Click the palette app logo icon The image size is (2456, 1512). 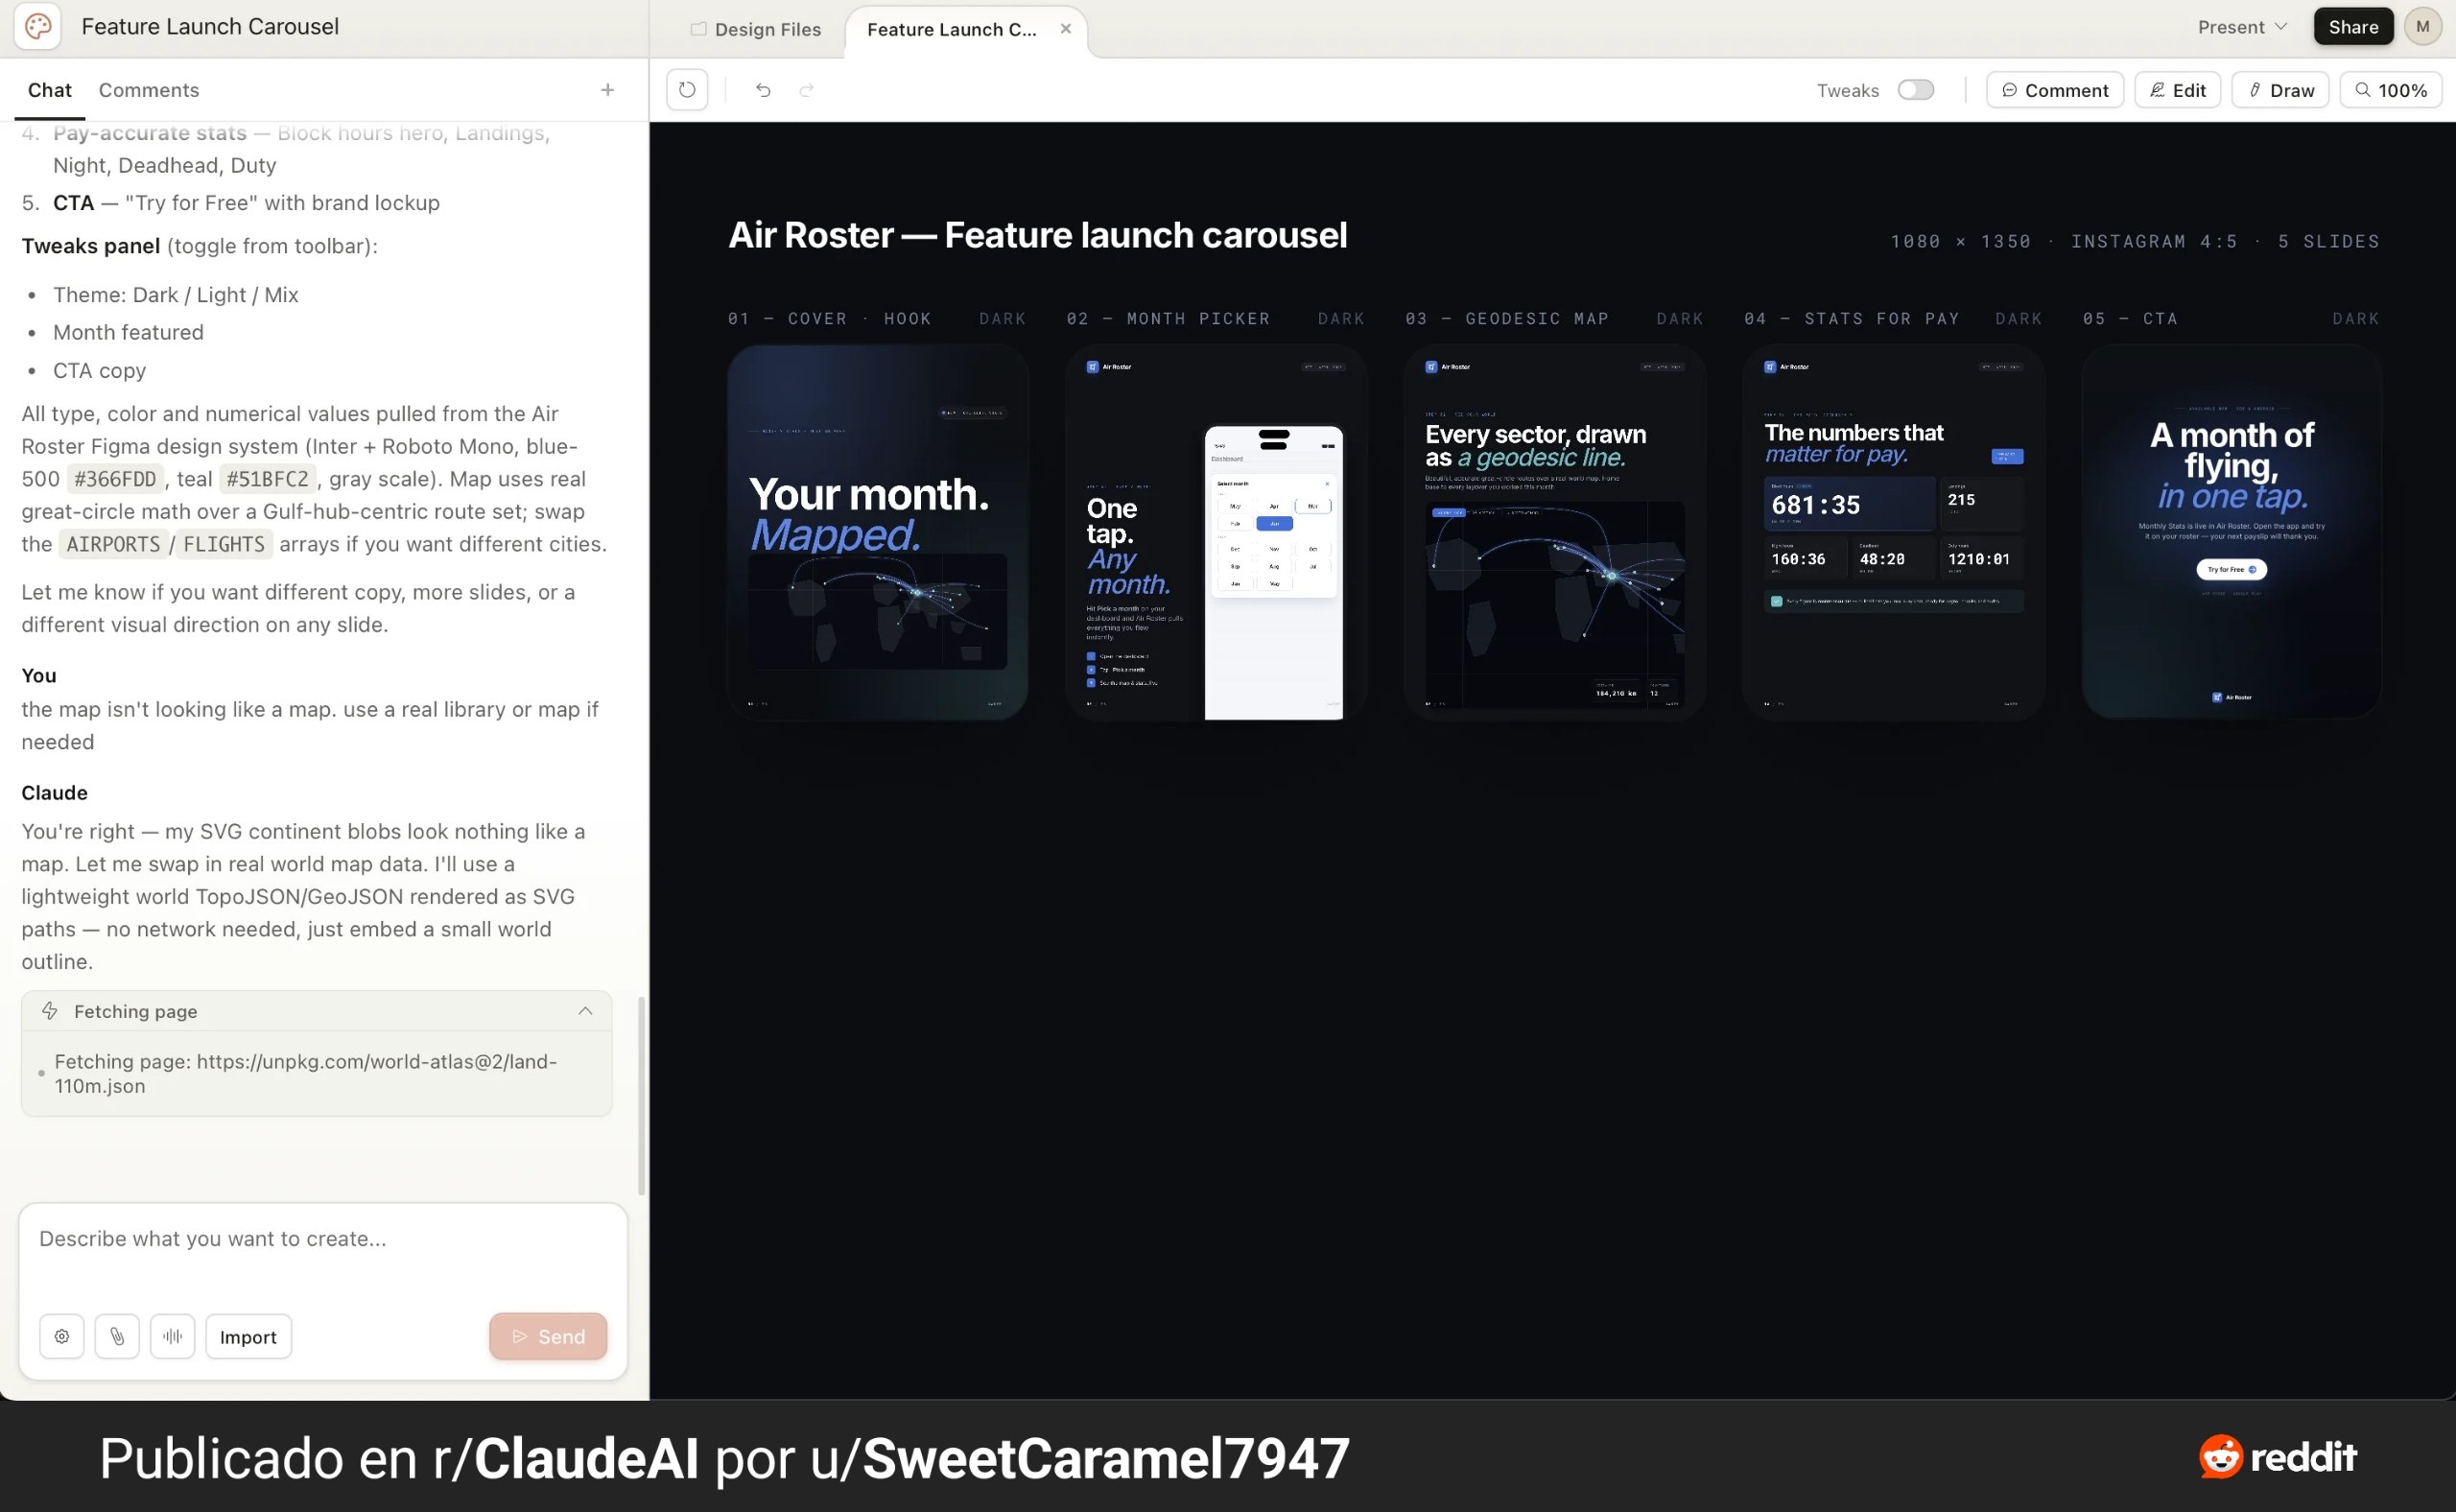click(38, 27)
